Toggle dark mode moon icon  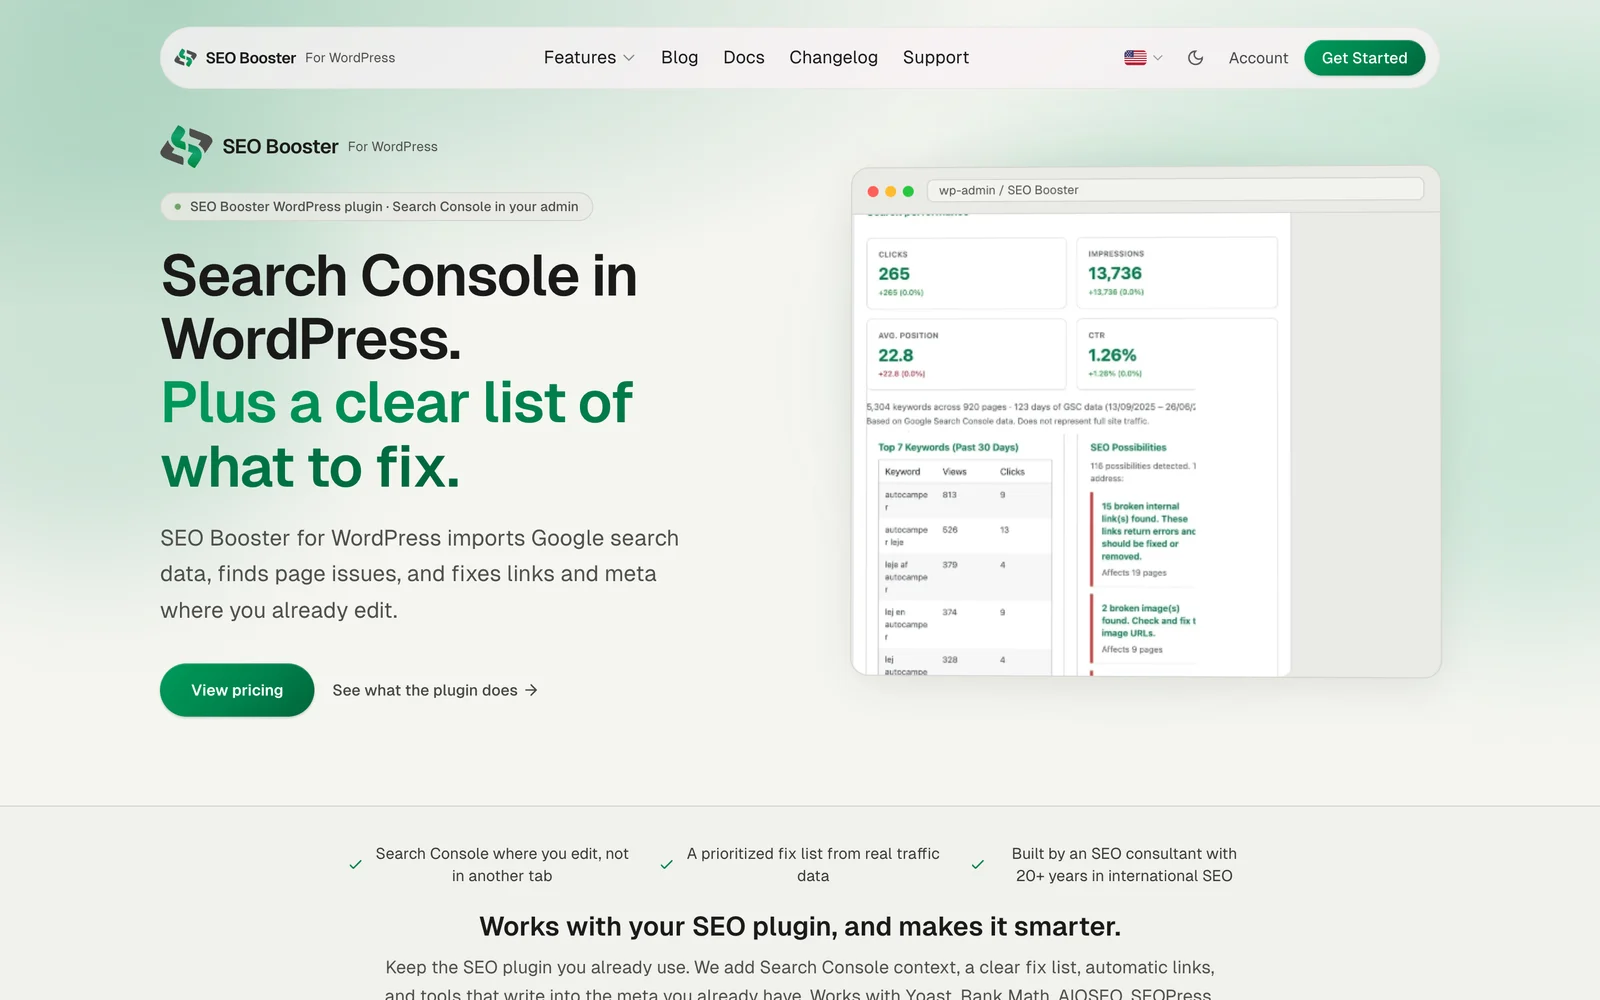[x=1195, y=58]
